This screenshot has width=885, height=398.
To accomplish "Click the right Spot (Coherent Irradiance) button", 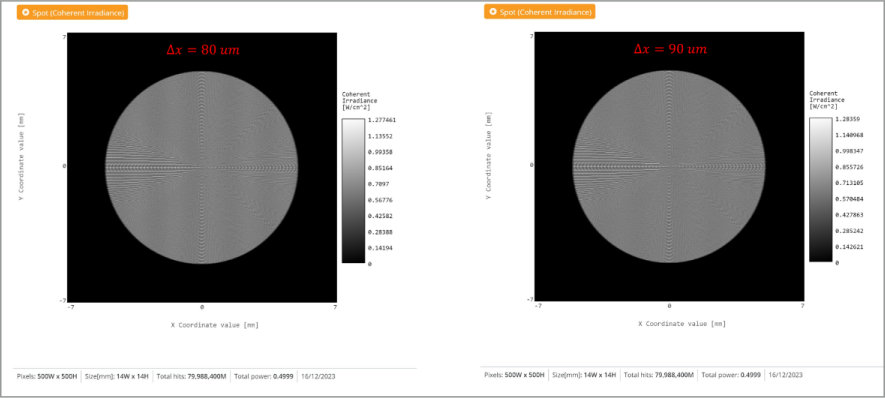I will (540, 11).
